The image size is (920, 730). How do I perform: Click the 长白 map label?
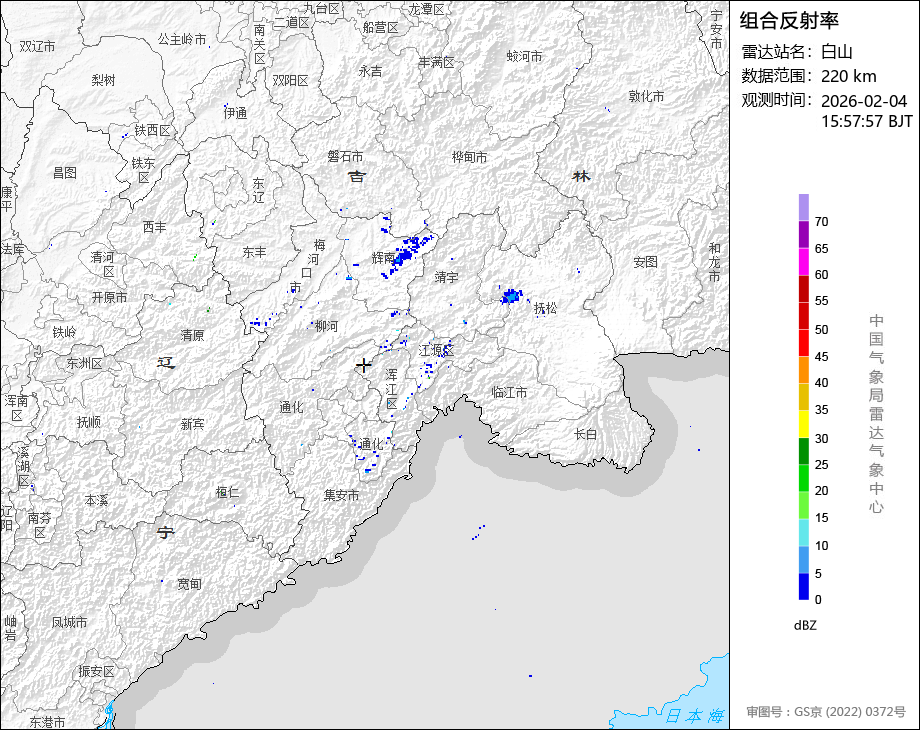[x=585, y=434]
